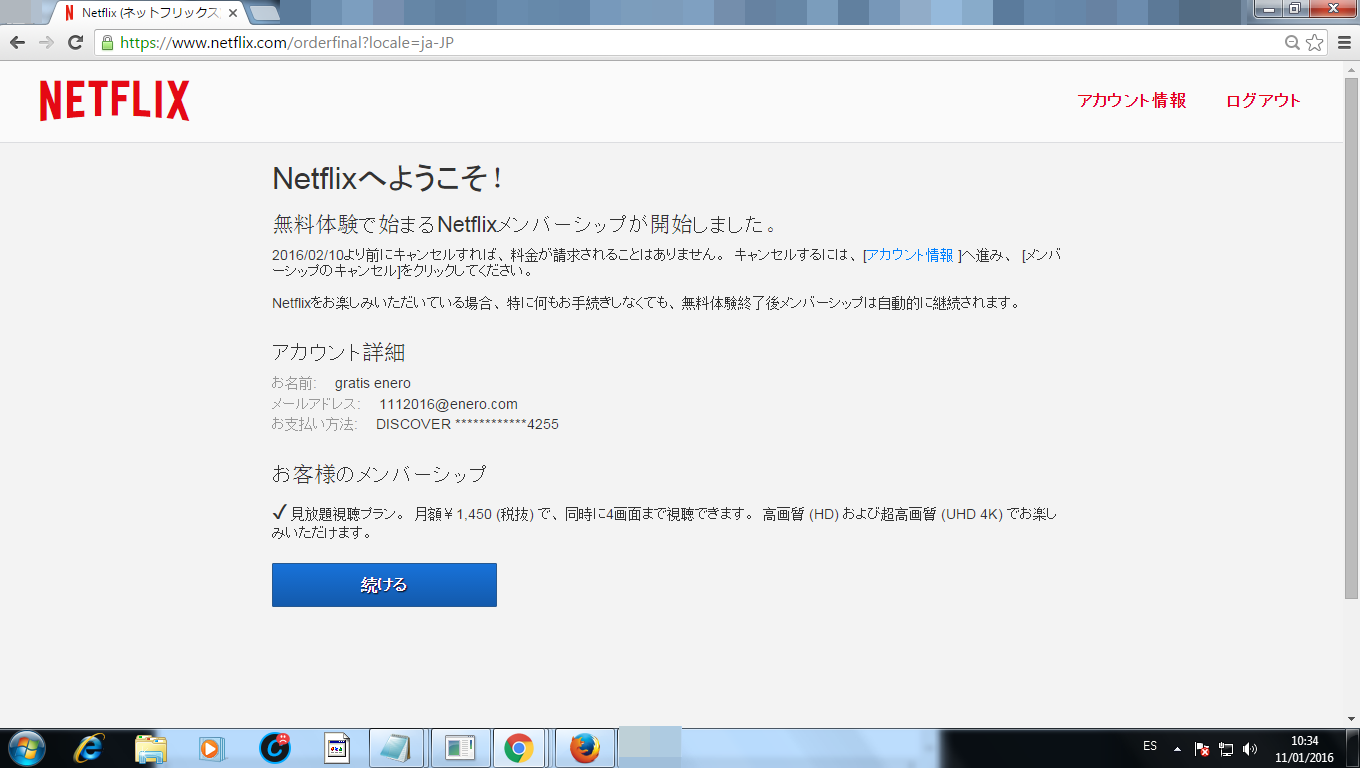This screenshot has height=768, width=1360.
Task: Click the メールアドレス: label
Action: click(x=316, y=404)
